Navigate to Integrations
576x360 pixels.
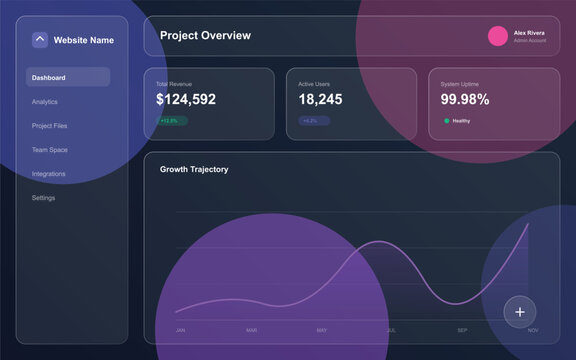click(48, 174)
